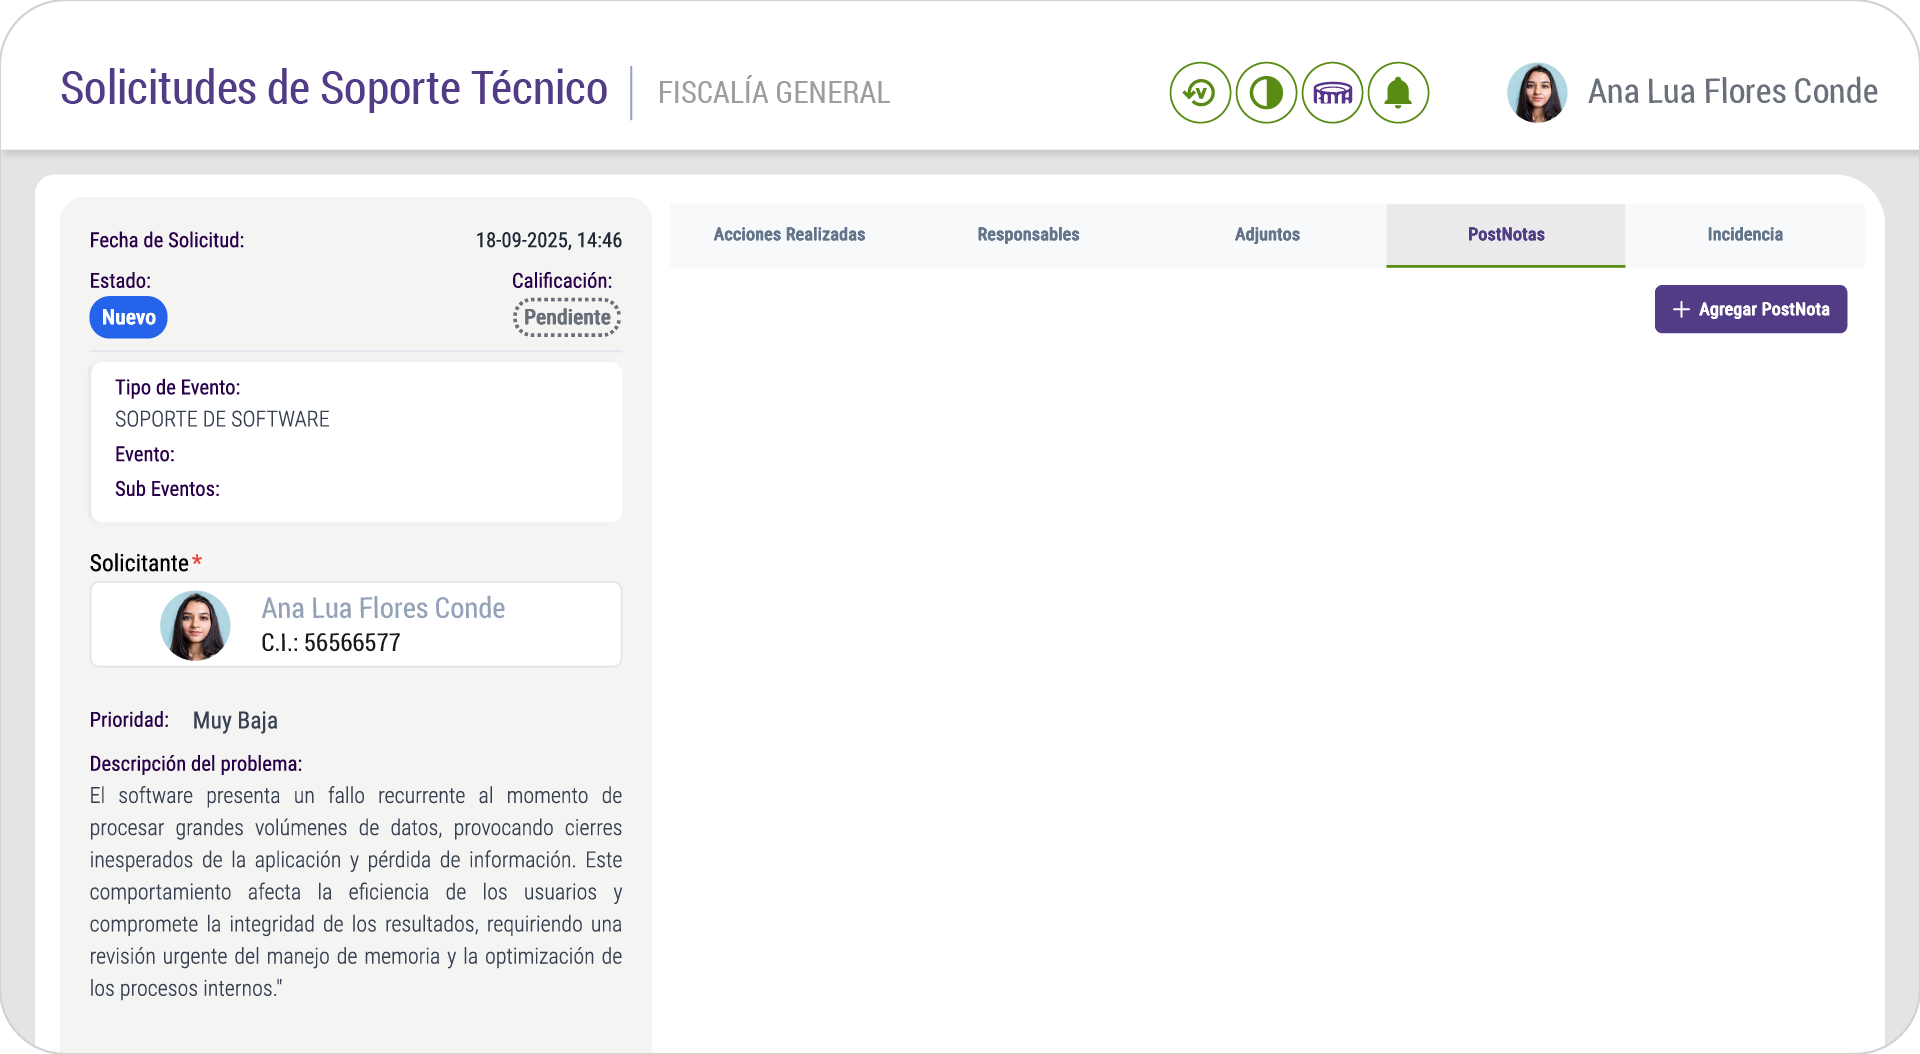
Task: Toggle the blue Nuevo estado badge
Action: click(128, 317)
